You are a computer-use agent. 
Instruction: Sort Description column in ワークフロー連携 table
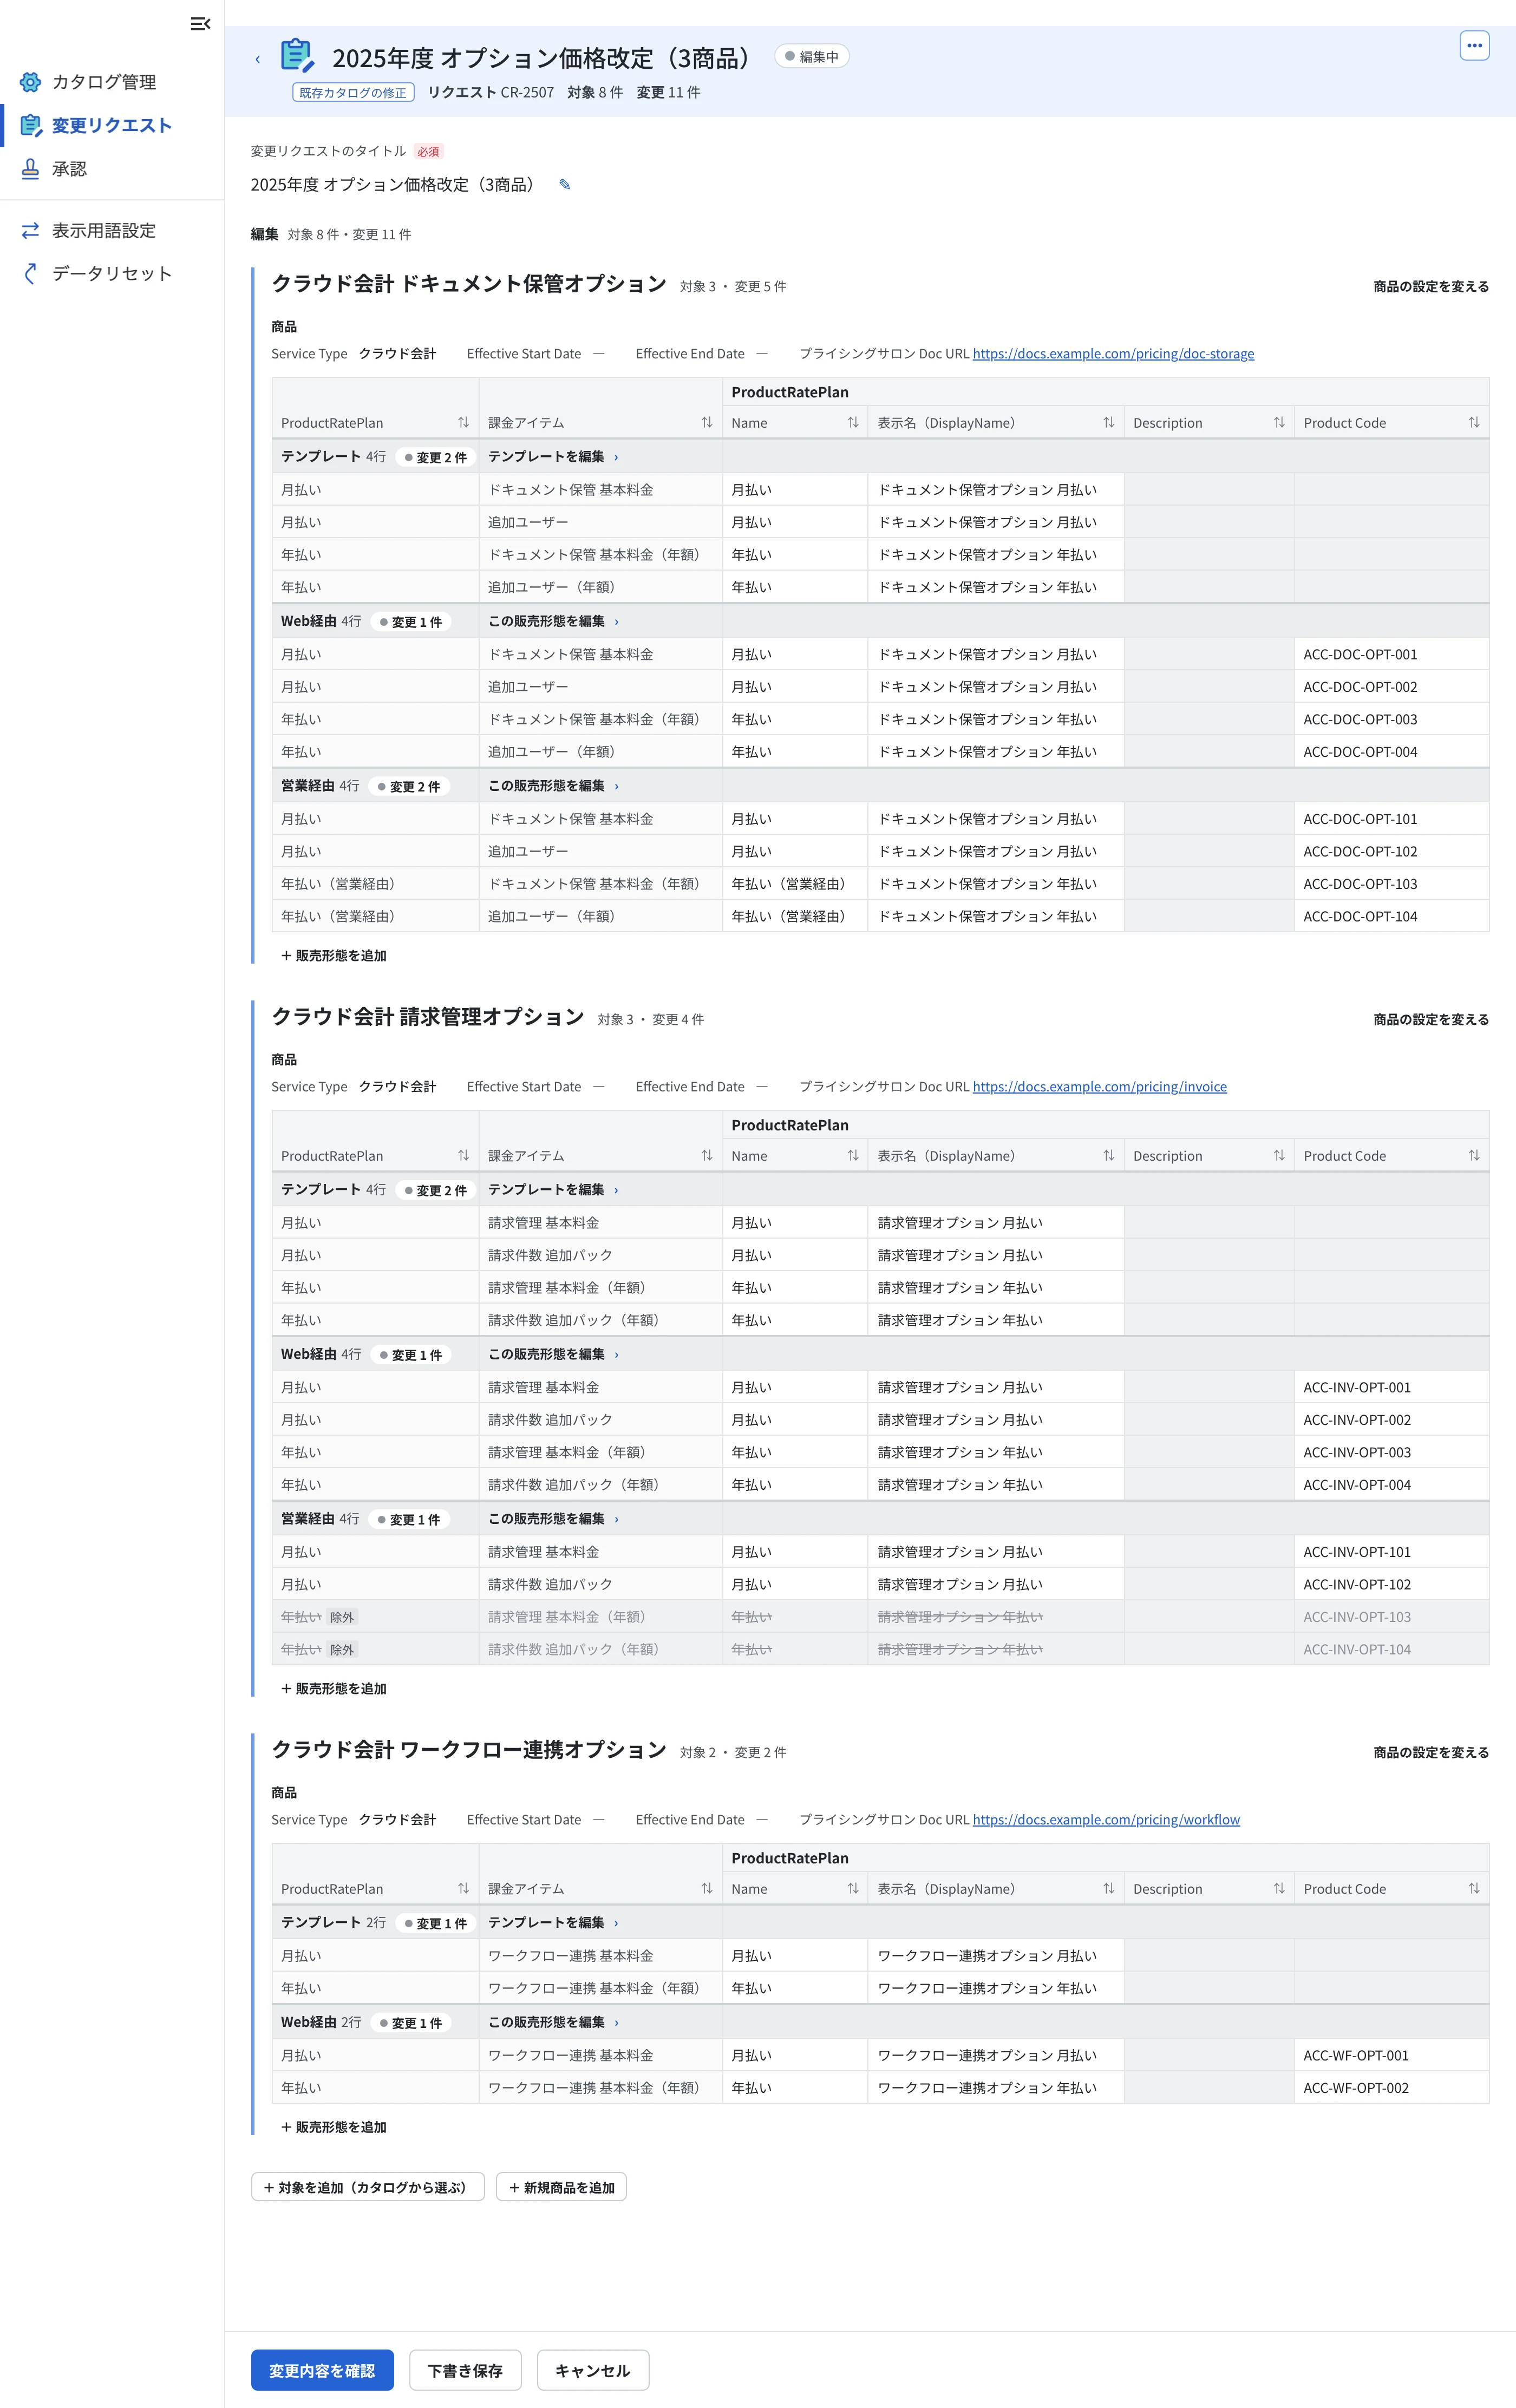coord(1278,1888)
